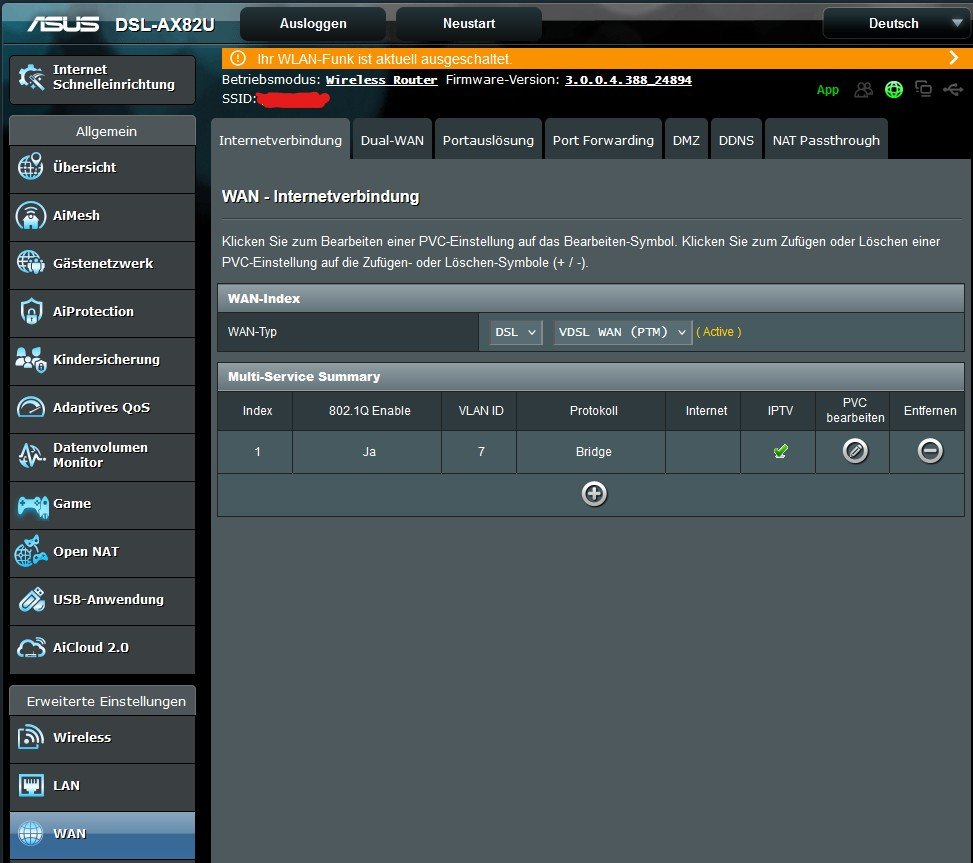Click the Neustart button
Screen dimensions: 973x863
point(469,24)
